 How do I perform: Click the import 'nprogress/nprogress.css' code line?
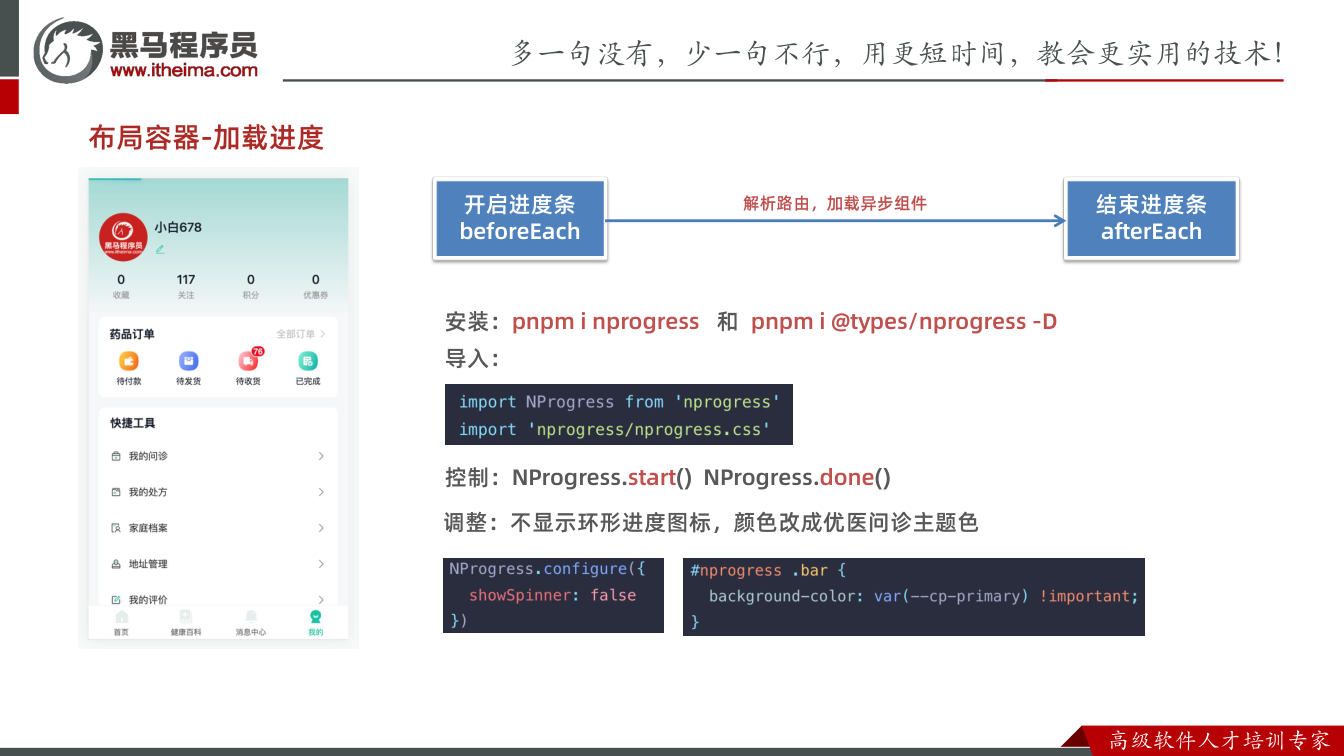[615, 429]
